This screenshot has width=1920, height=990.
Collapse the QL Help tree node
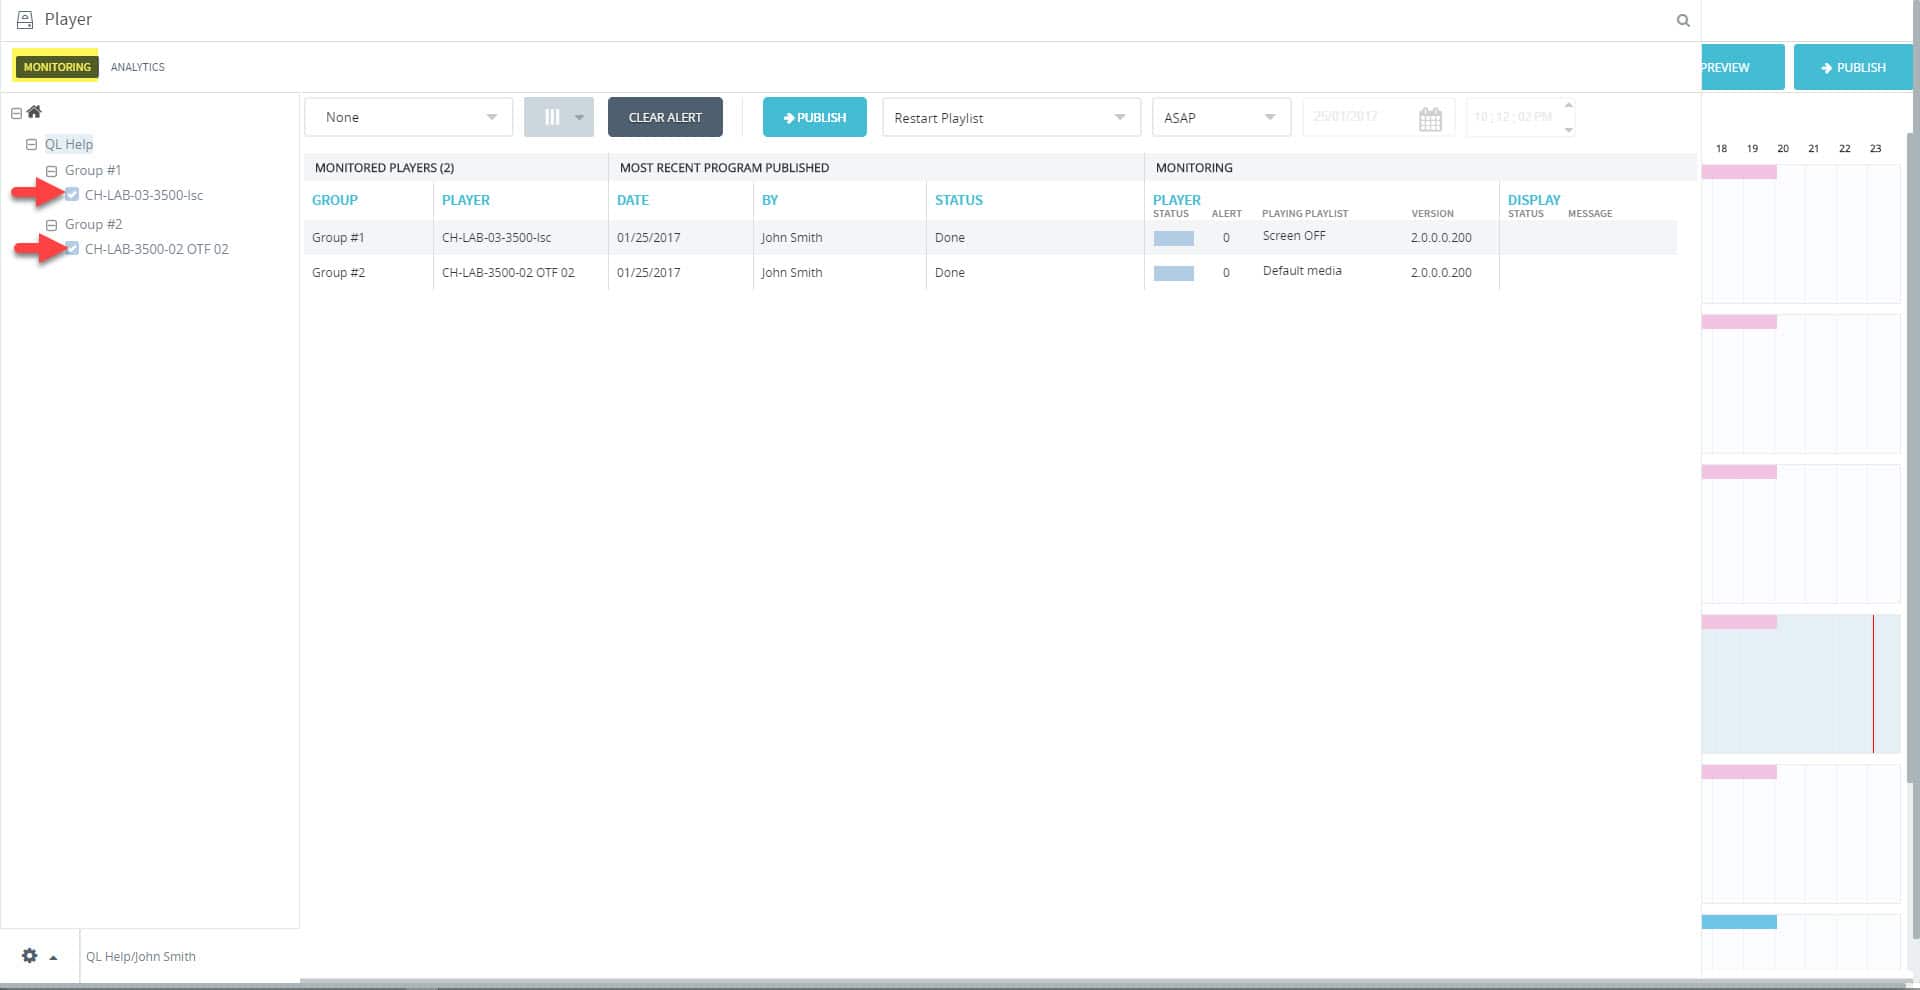click(x=31, y=144)
